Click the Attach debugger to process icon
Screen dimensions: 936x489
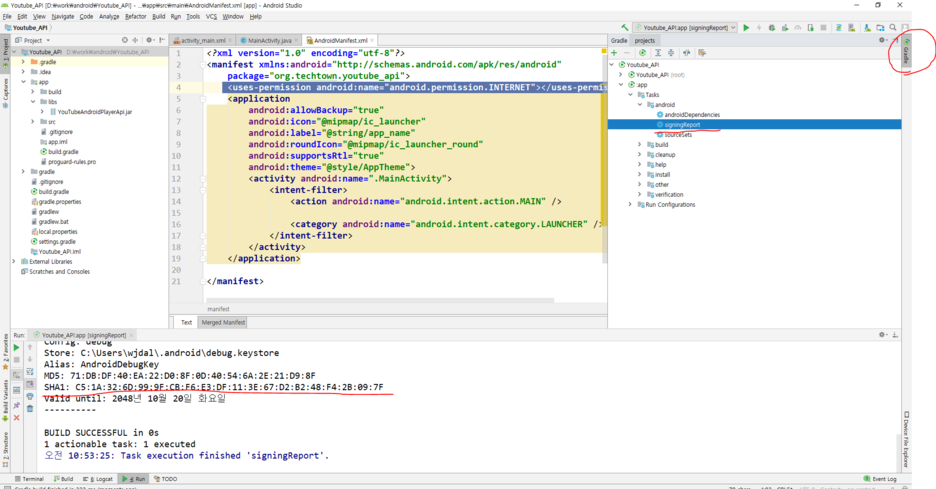tap(811, 27)
